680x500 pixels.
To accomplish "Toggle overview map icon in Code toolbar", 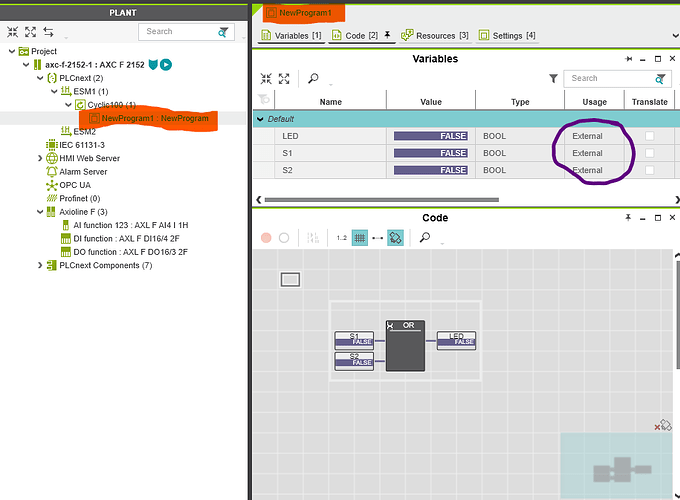I will (395, 238).
